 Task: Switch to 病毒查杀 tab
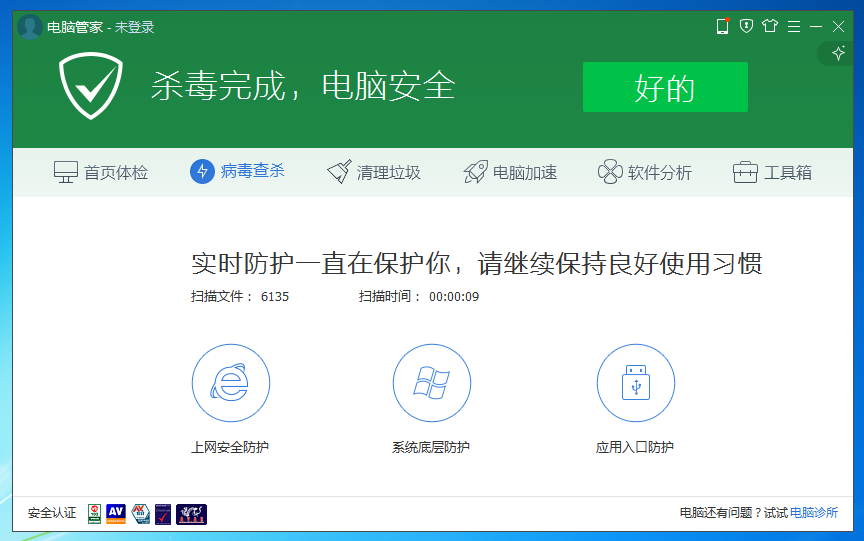[x=237, y=171]
